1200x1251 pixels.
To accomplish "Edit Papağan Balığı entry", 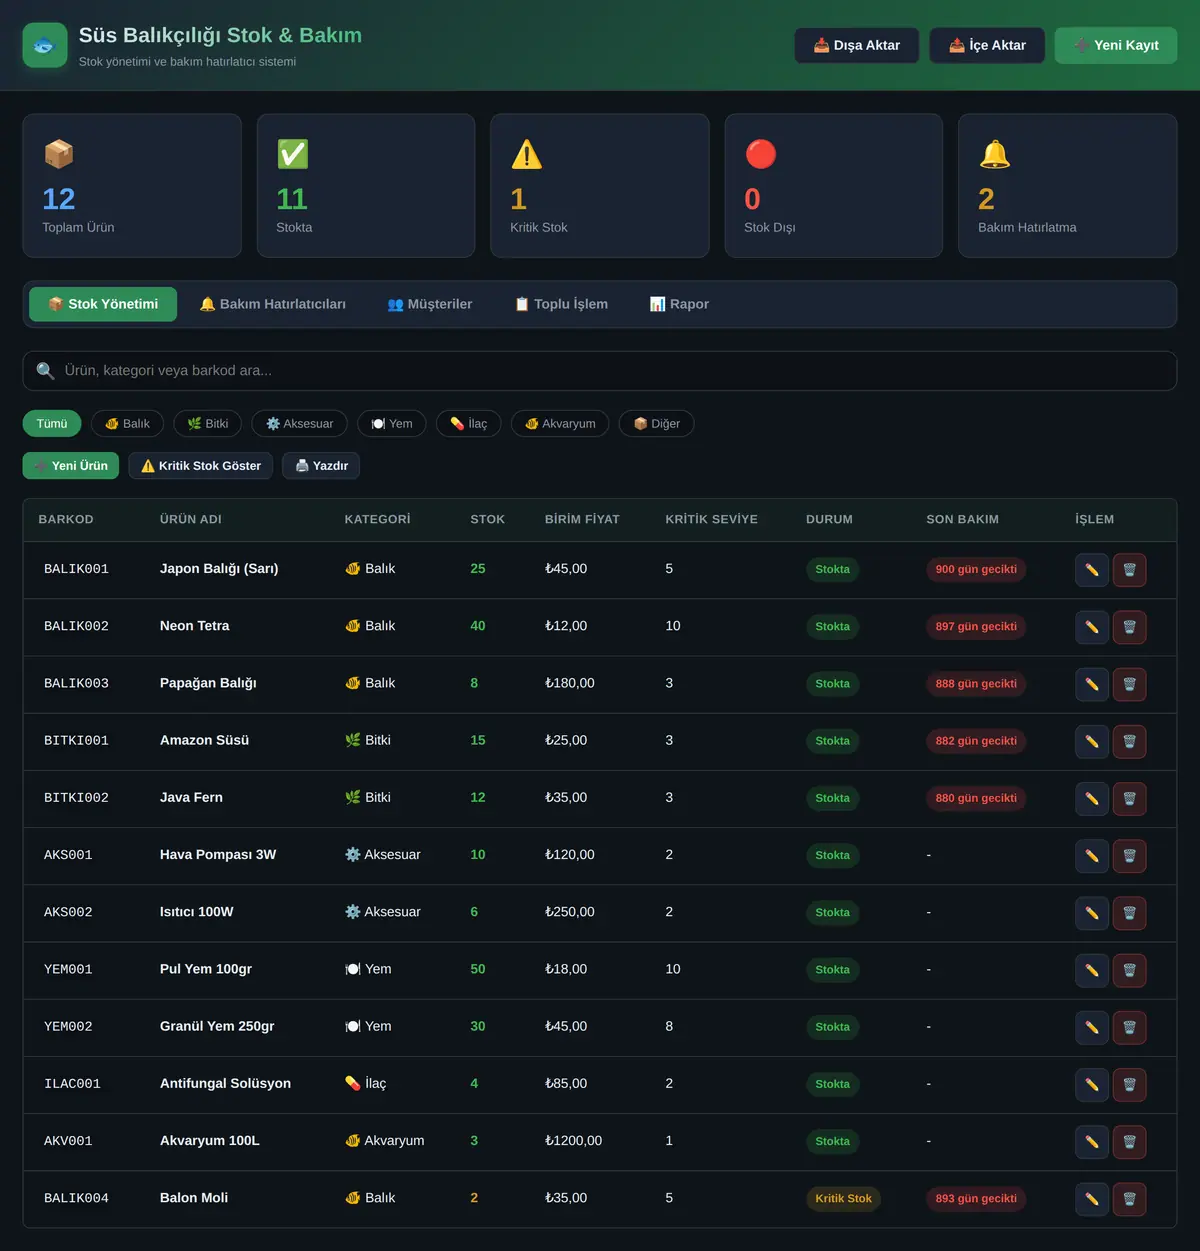I will (x=1092, y=684).
